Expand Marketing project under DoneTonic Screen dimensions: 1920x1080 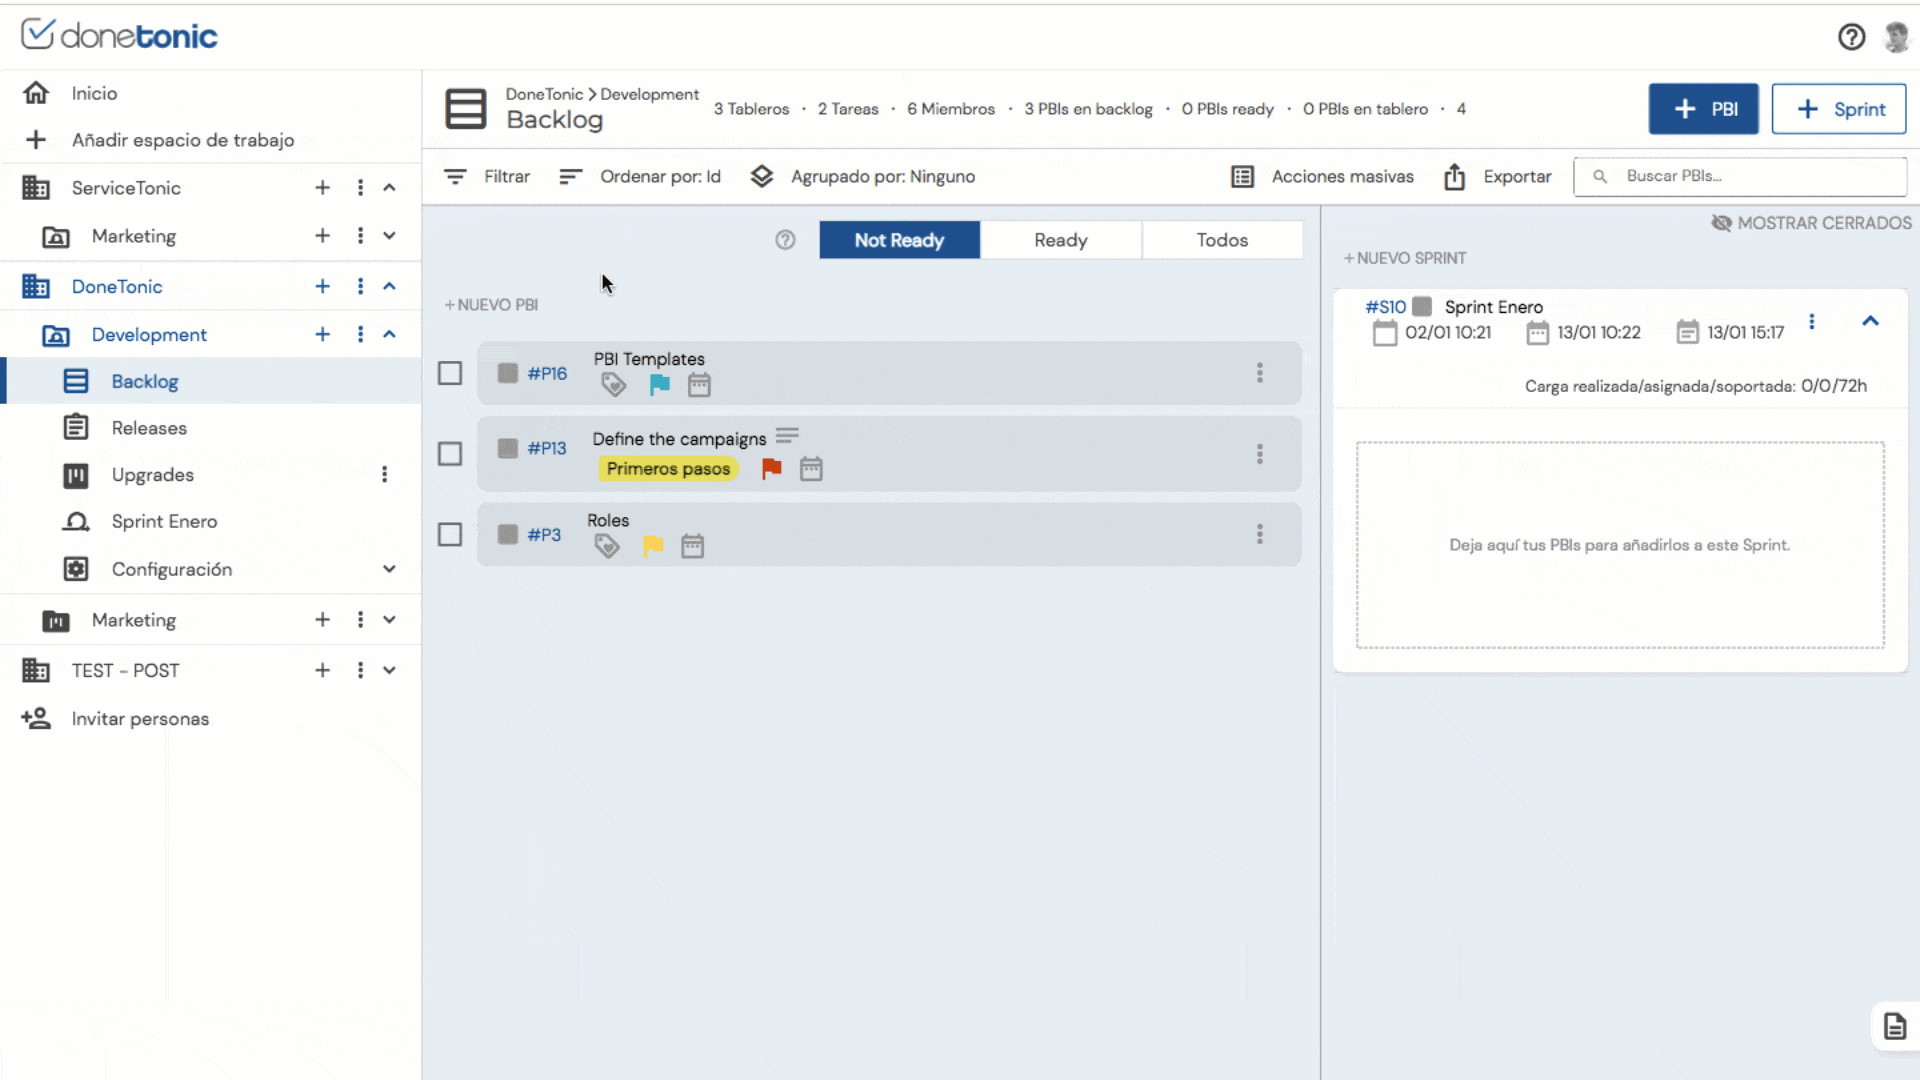tap(389, 620)
